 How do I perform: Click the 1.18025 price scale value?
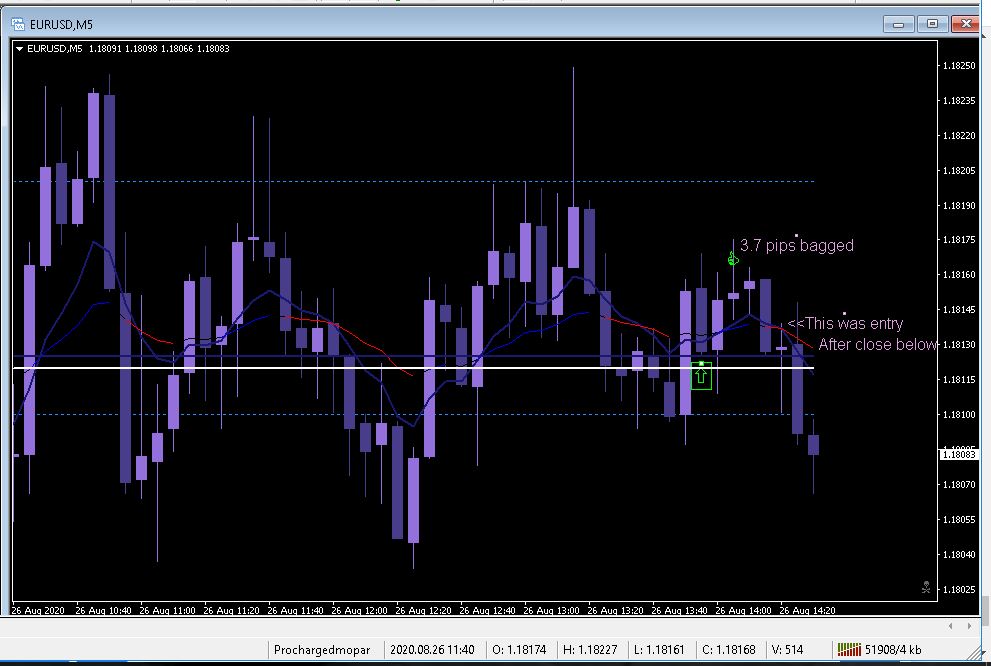(959, 590)
